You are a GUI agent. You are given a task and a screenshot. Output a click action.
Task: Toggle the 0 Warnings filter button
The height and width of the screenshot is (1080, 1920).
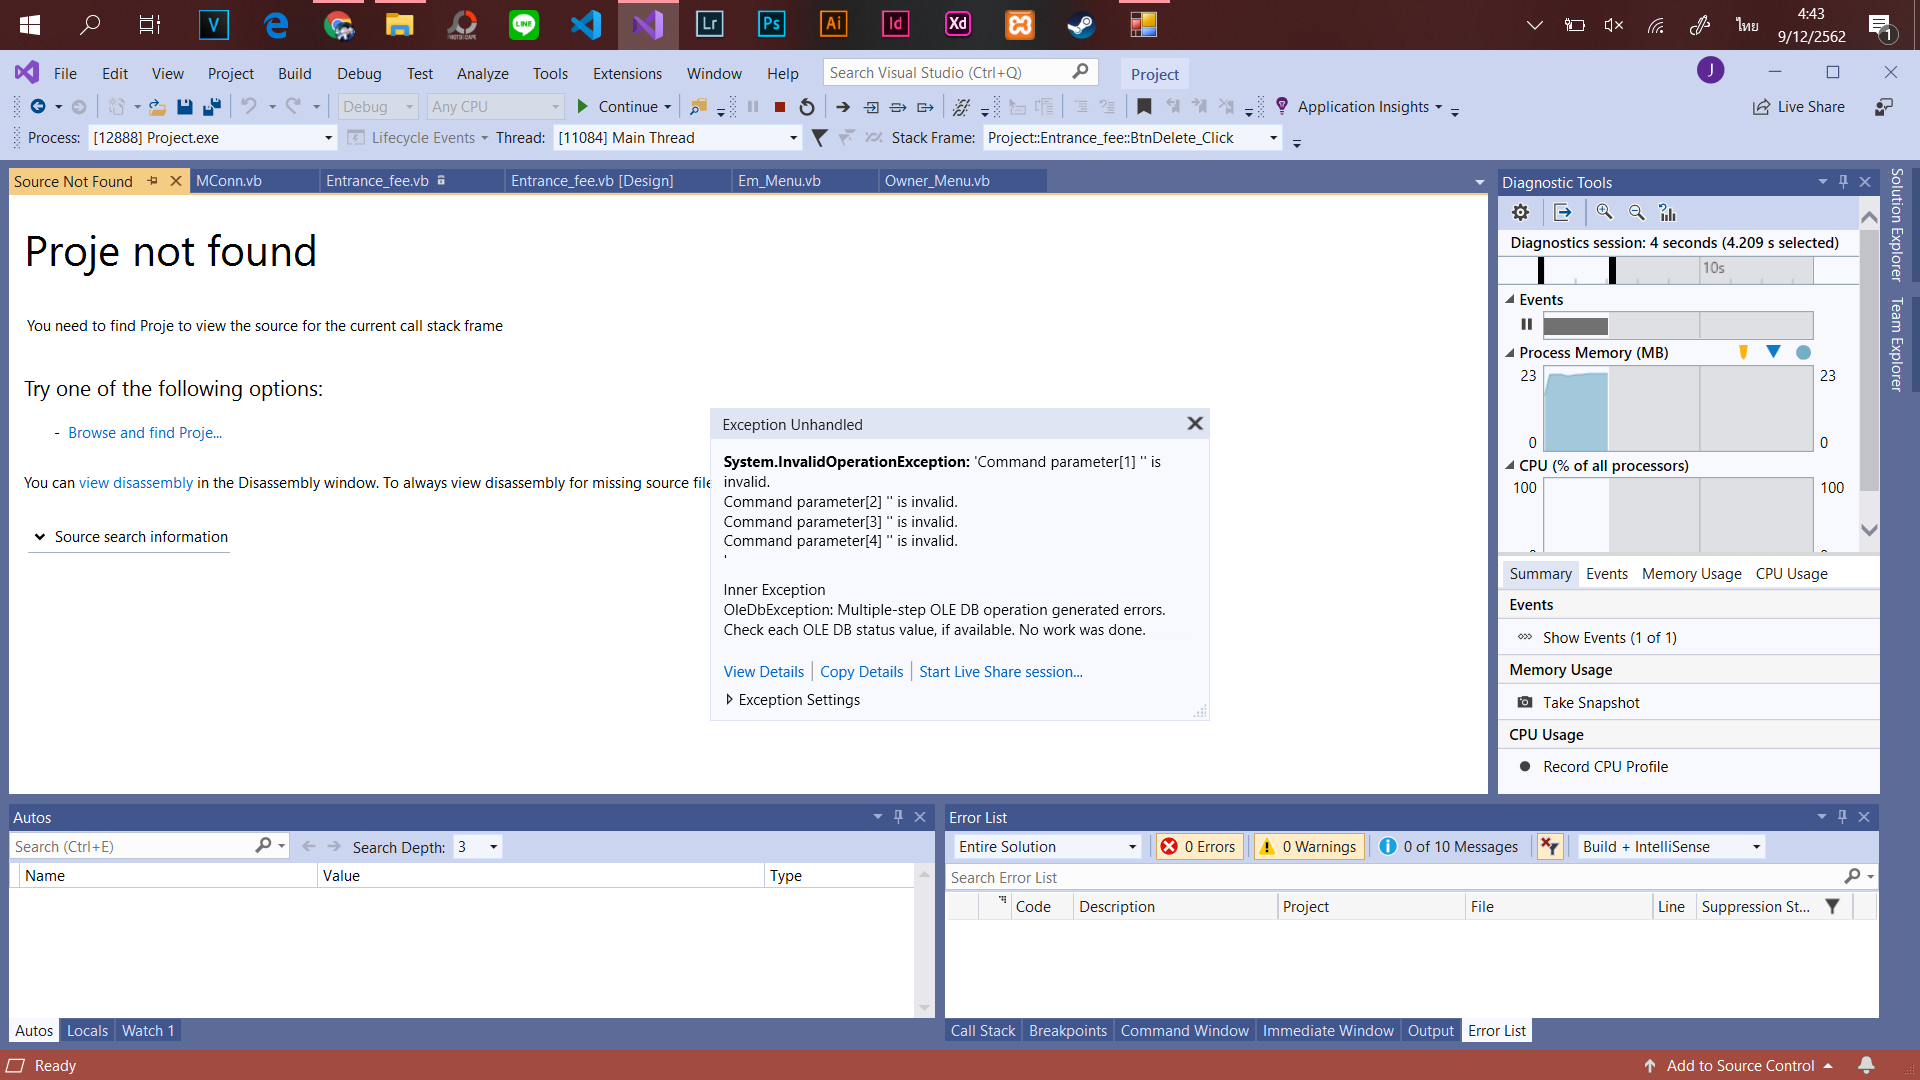tap(1310, 847)
